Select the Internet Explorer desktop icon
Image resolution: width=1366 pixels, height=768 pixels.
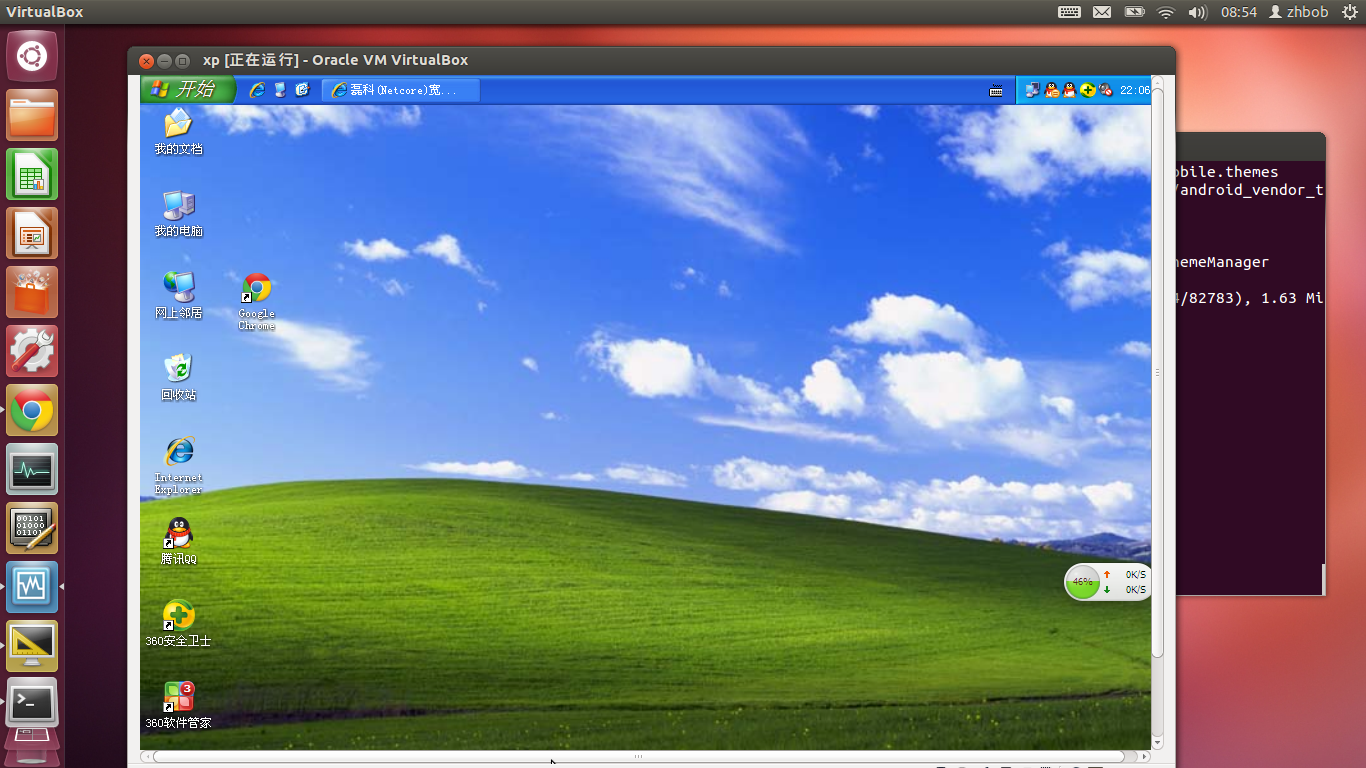(179, 466)
